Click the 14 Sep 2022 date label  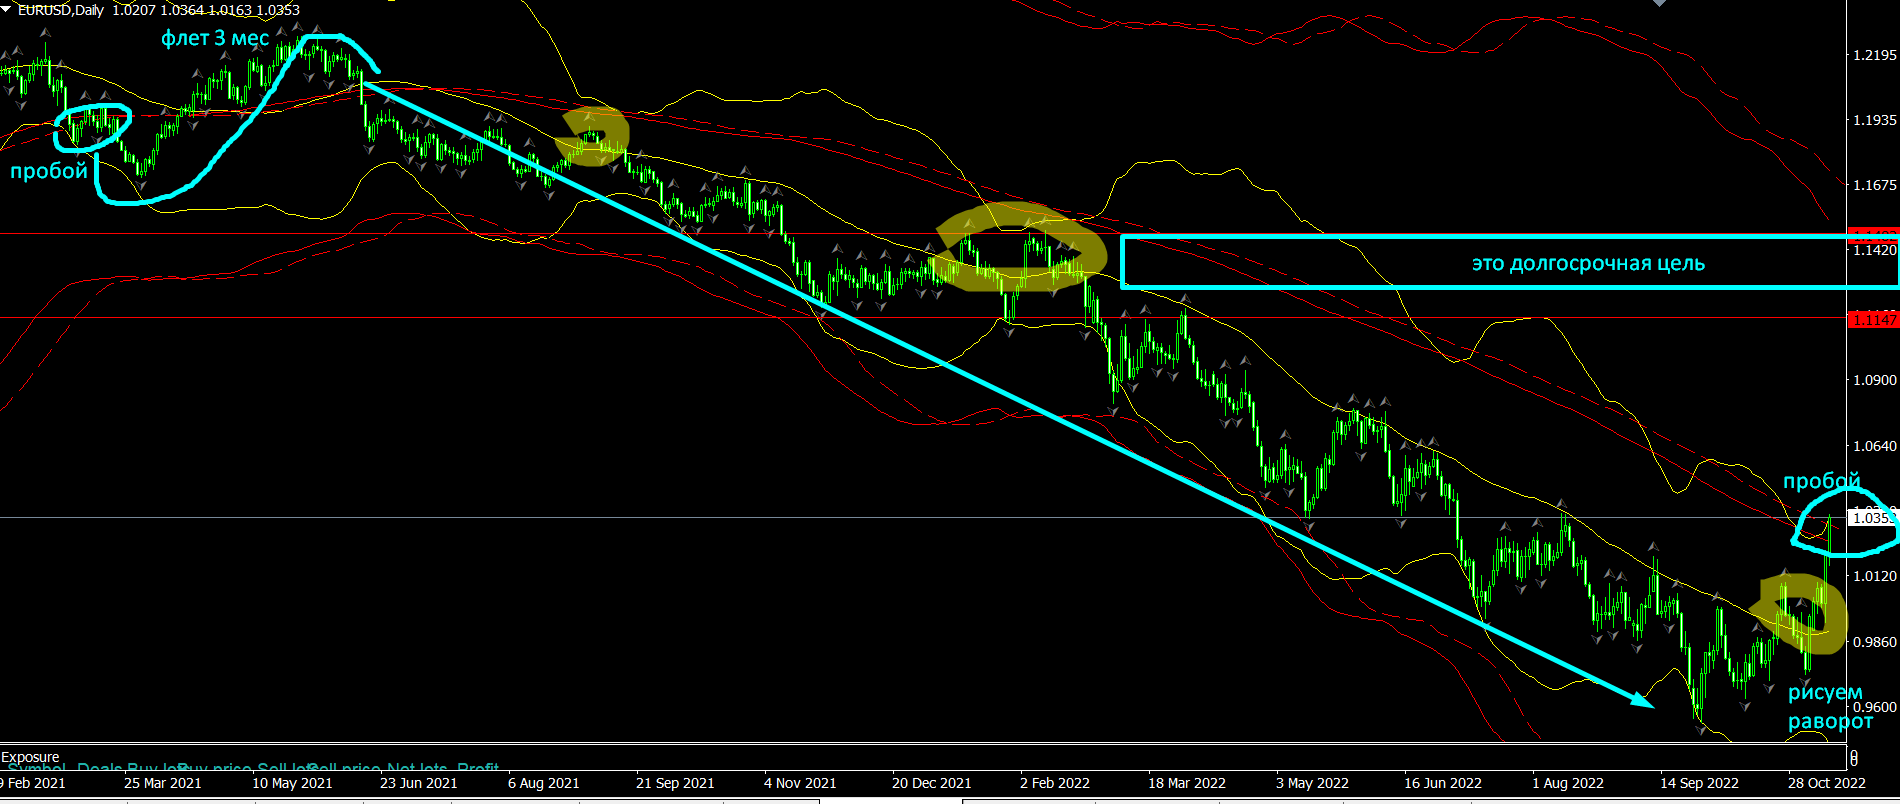click(x=1700, y=783)
